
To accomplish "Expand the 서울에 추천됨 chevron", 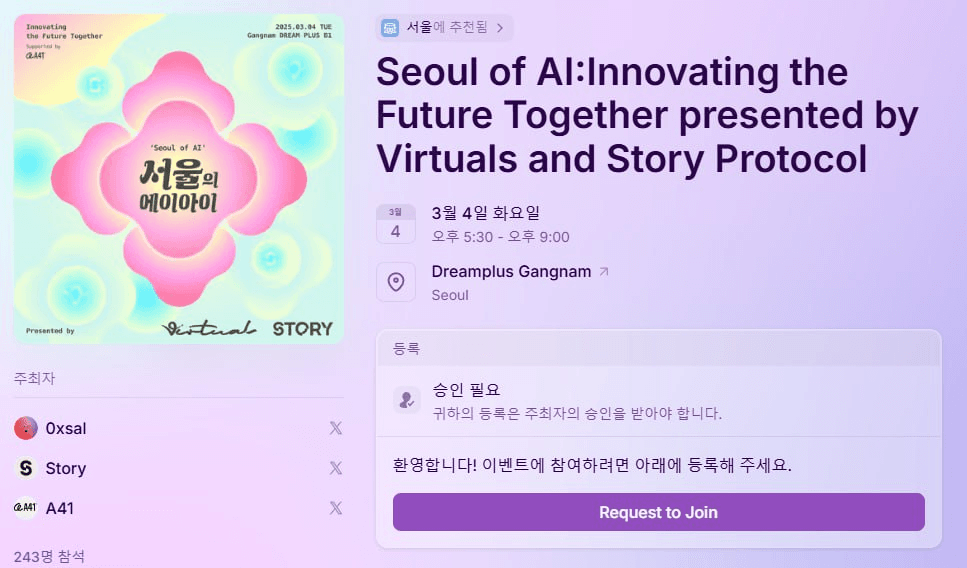I will pos(500,28).
